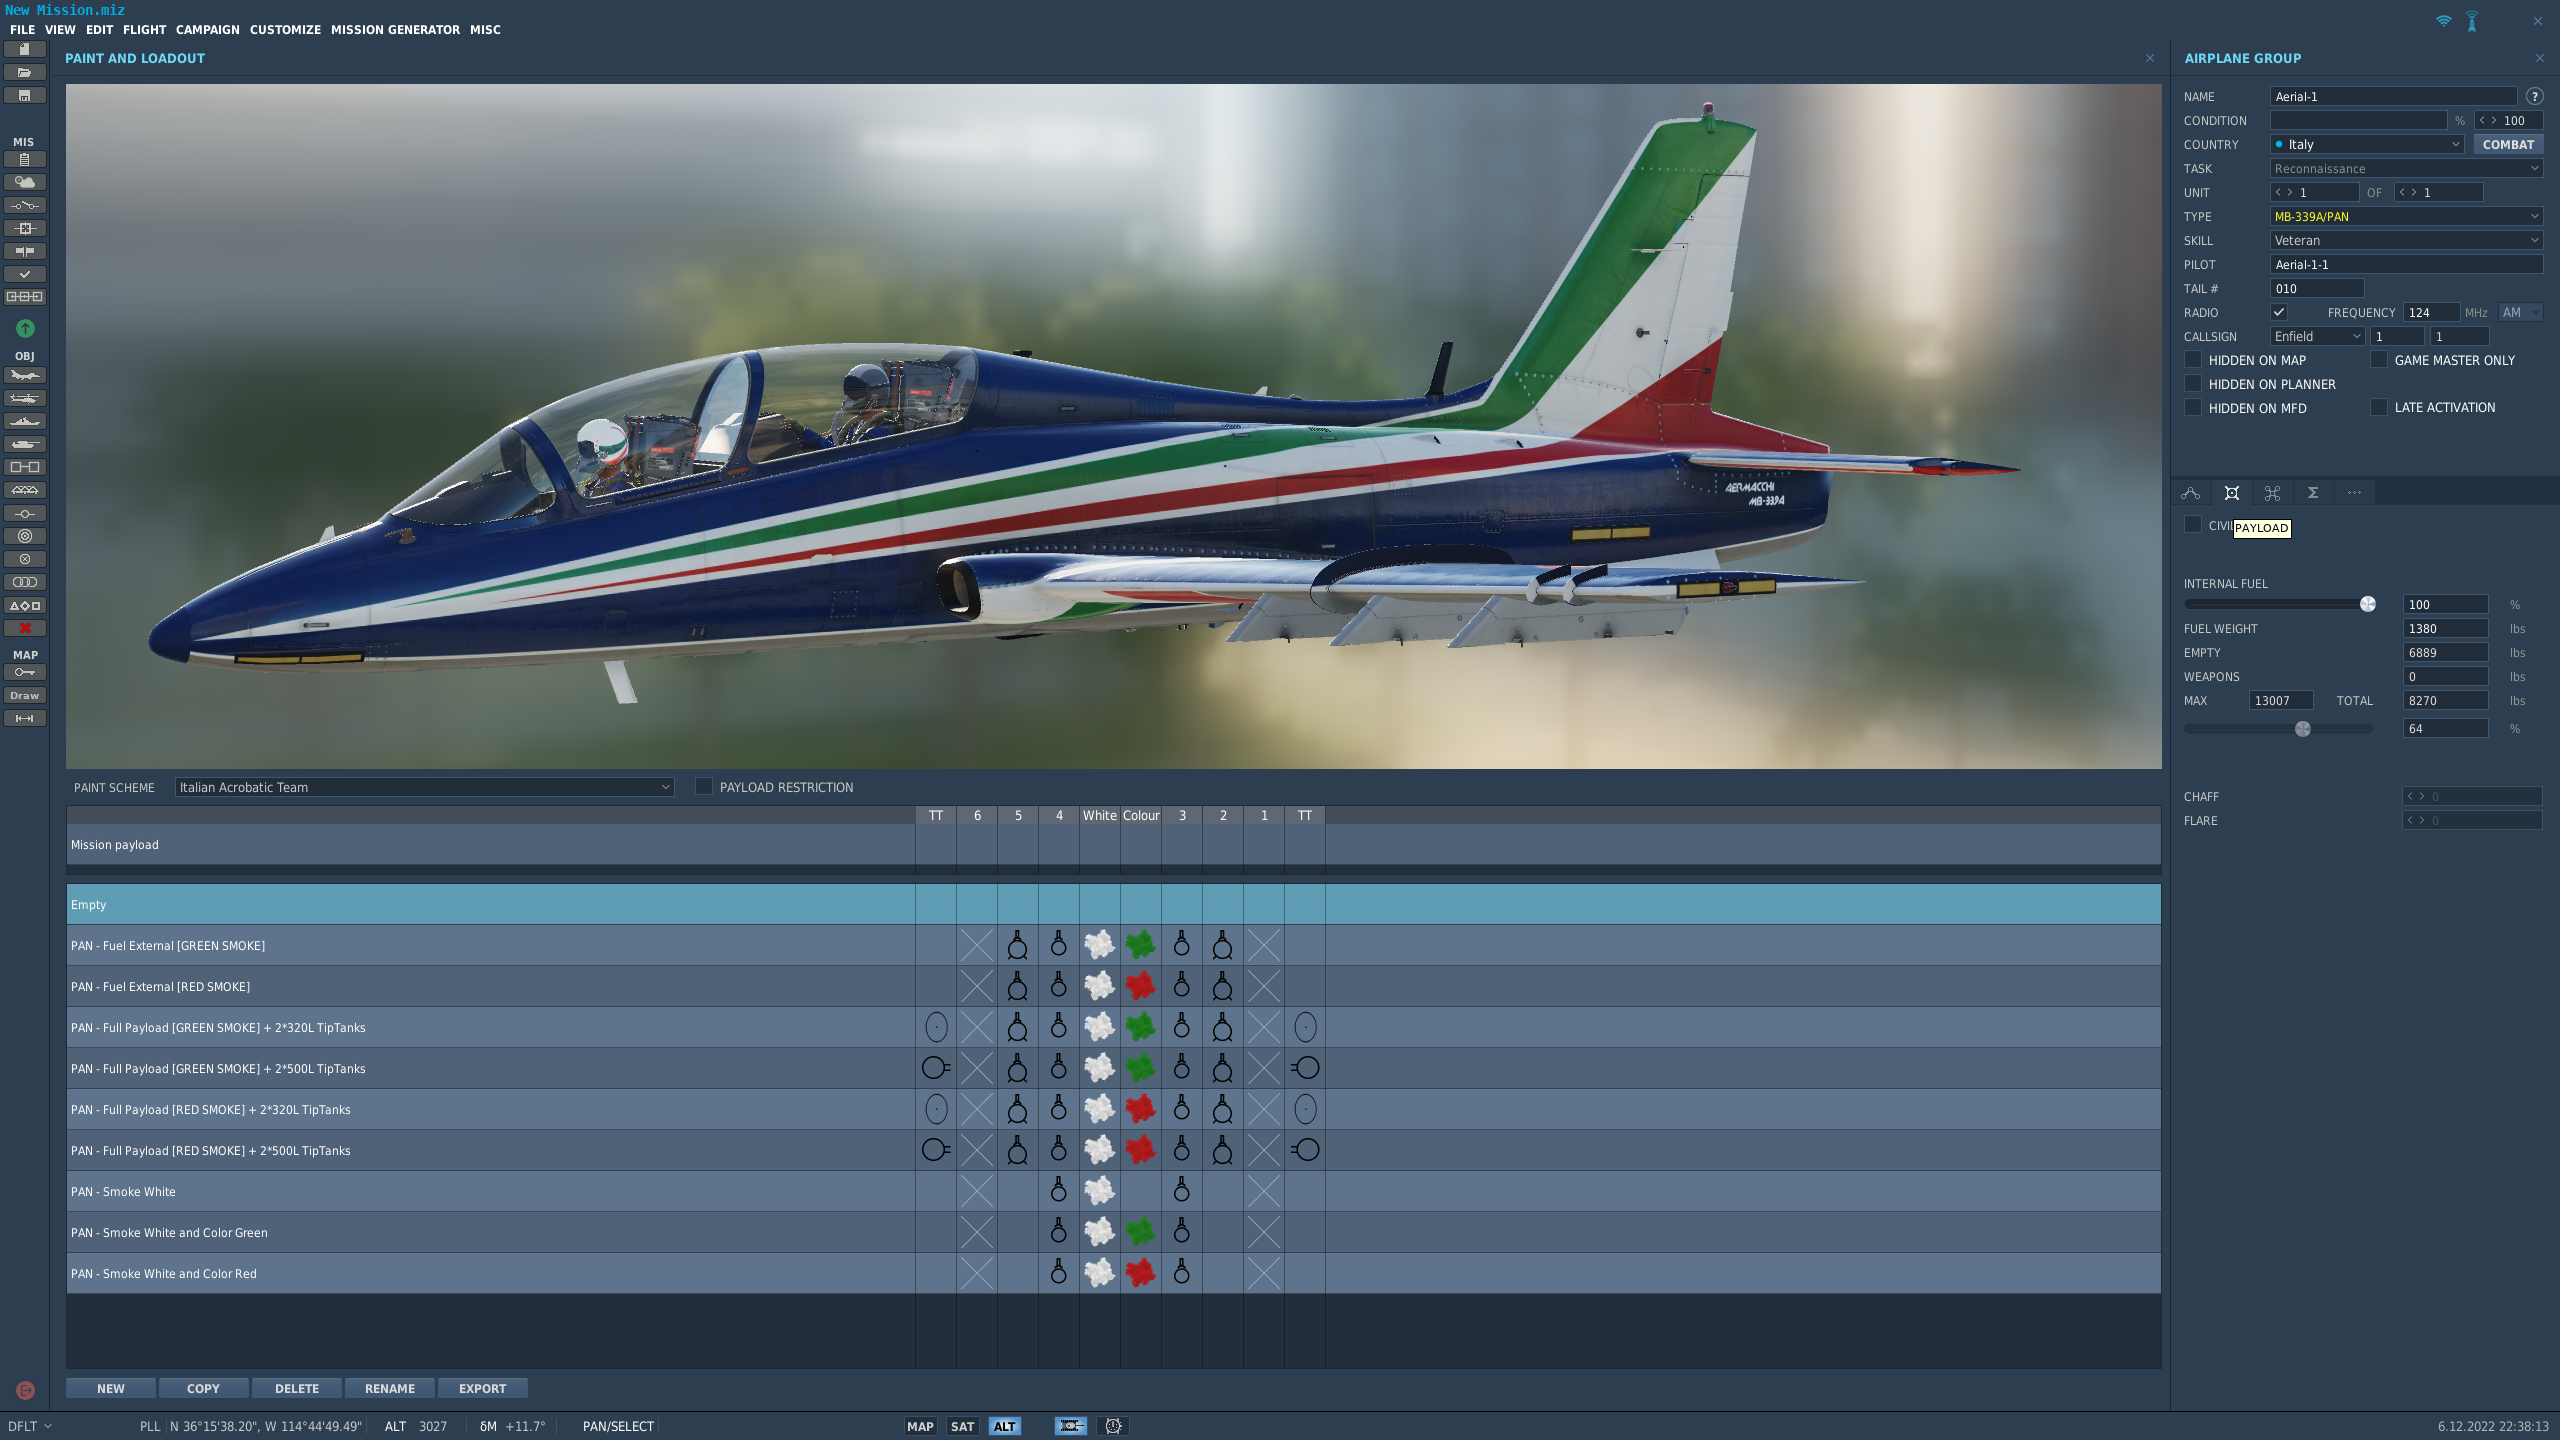Toggle the Radio checkbox

(2279, 312)
